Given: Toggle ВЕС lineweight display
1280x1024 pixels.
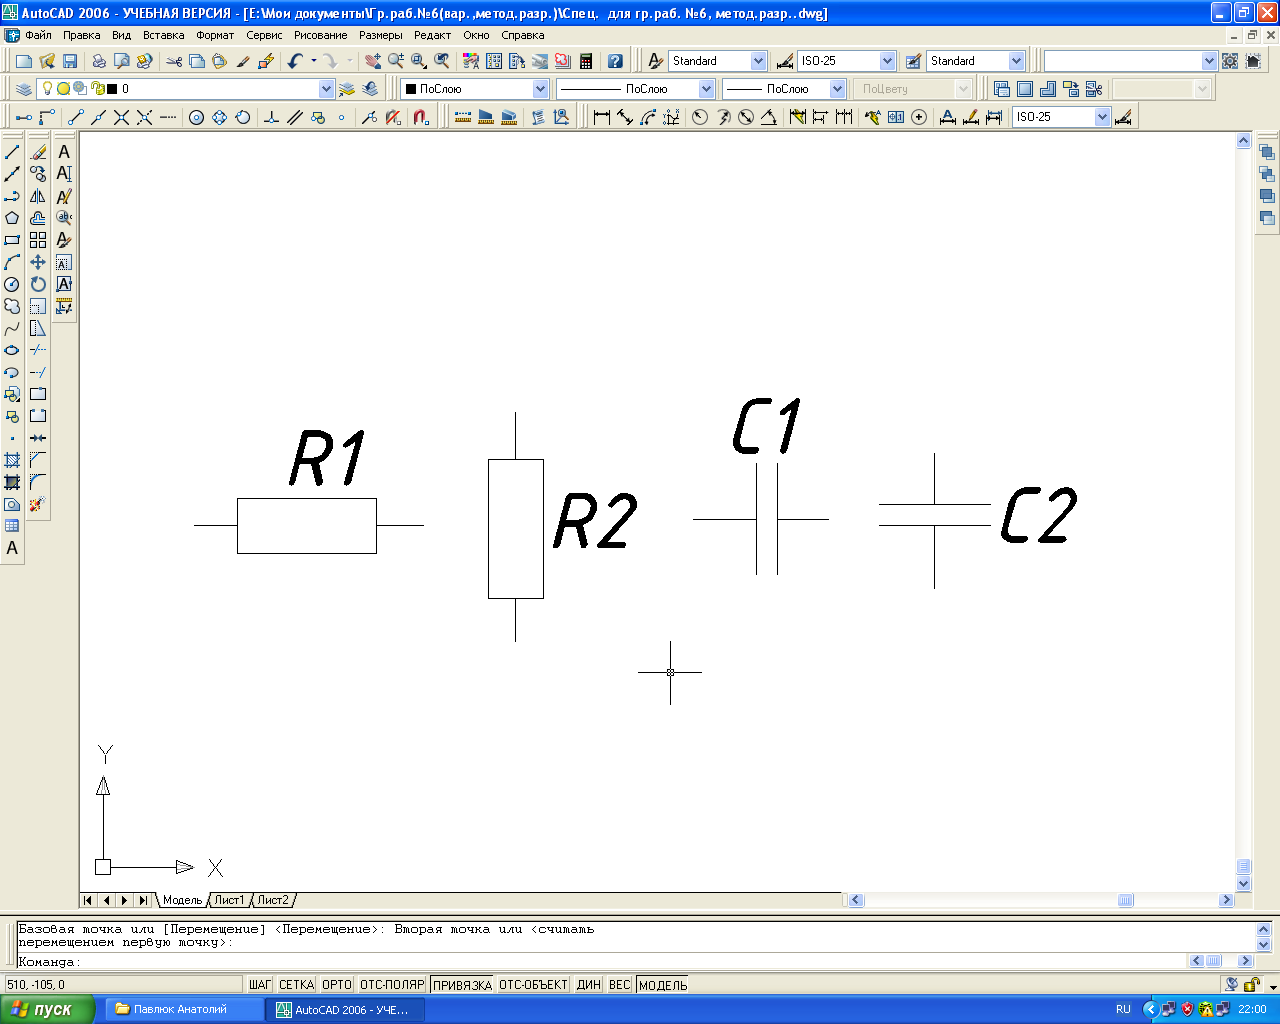Looking at the screenshot, I should (x=620, y=985).
